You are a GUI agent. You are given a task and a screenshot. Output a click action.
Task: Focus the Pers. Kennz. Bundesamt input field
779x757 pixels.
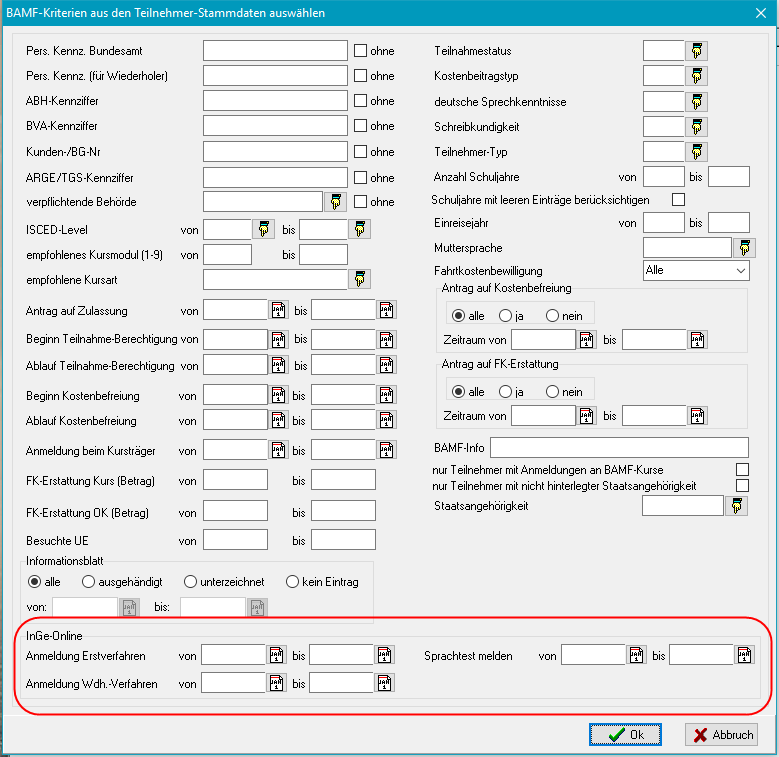[275, 51]
